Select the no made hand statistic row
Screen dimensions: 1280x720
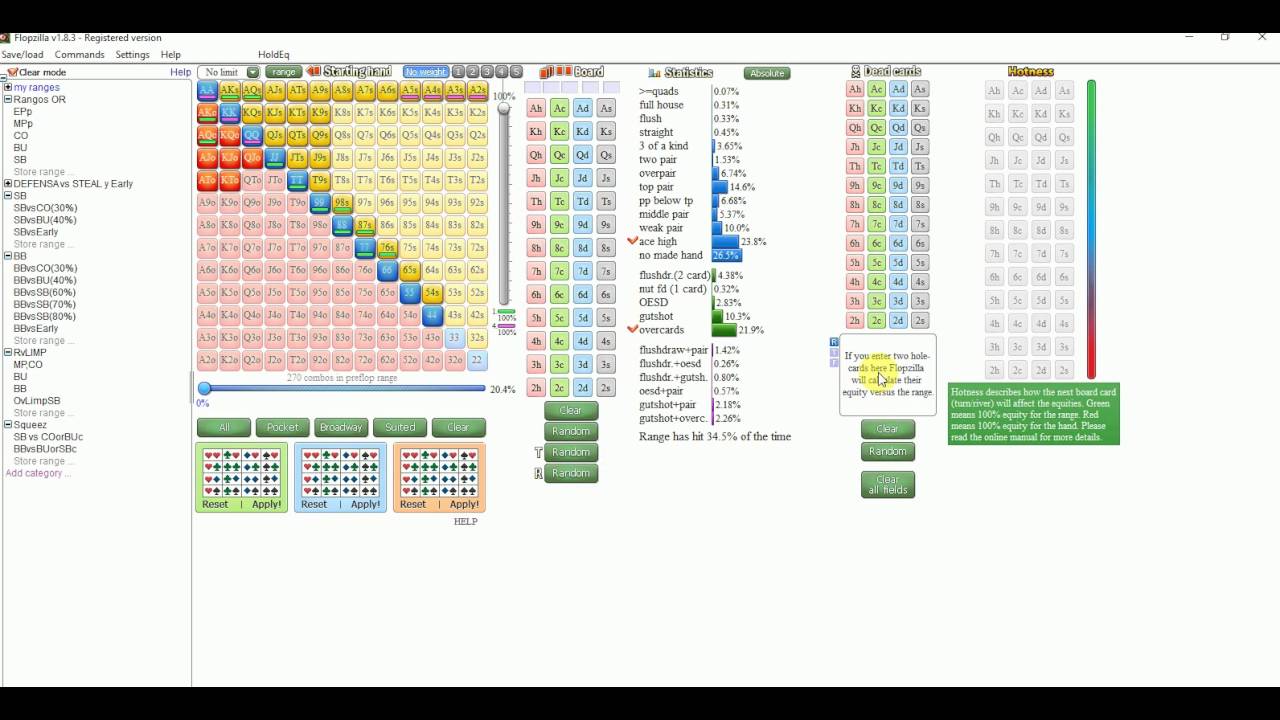coord(690,255)
